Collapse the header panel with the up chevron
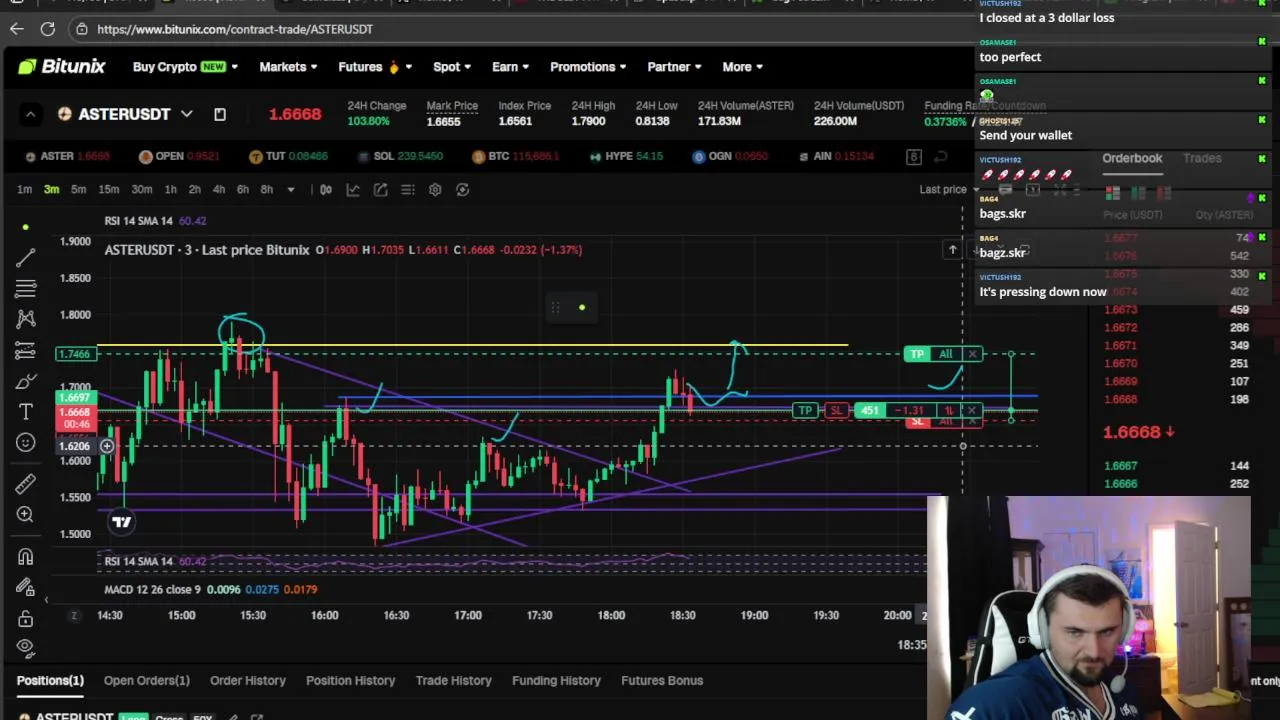This screenshot has height=720, width=1280. coord(30,114)
